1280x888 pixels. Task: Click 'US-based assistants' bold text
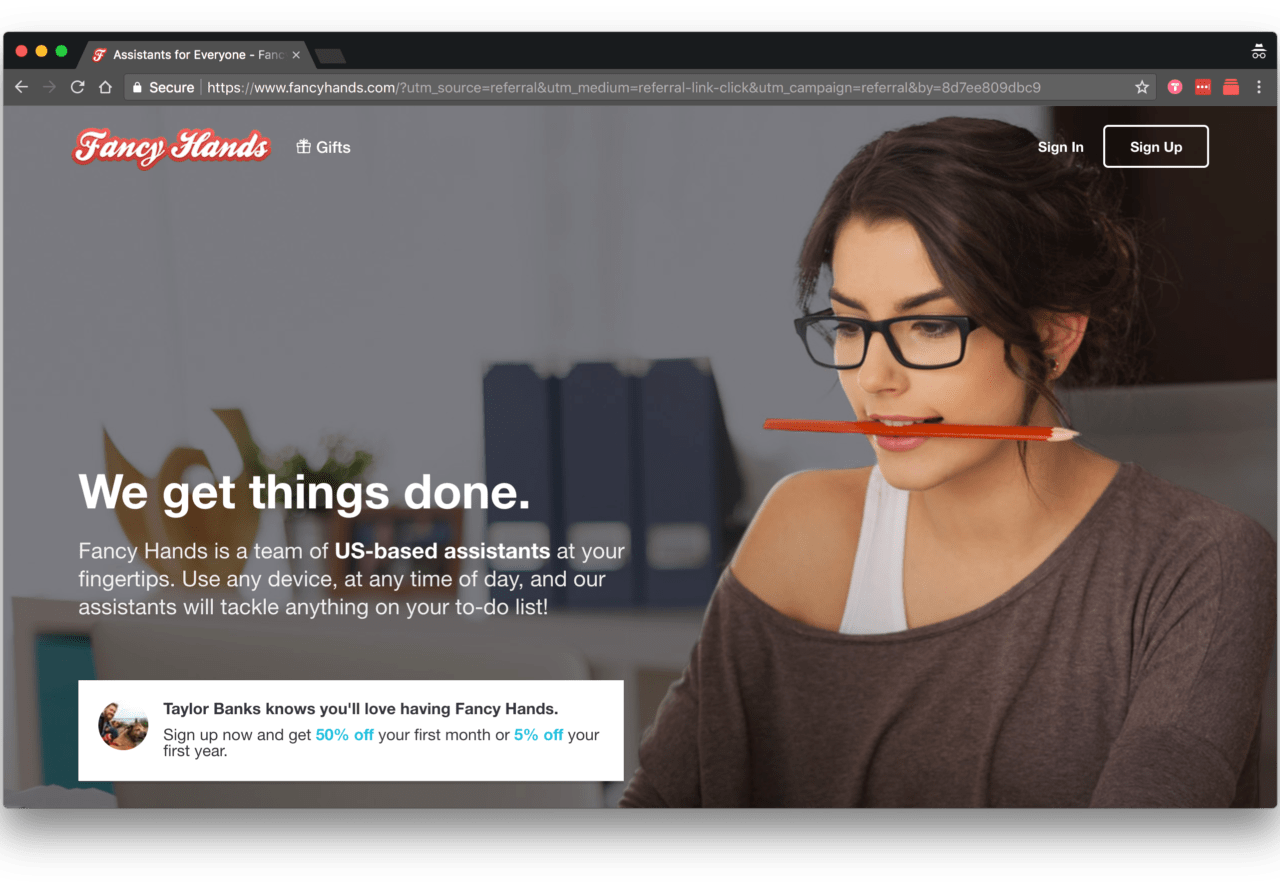[x=442, y=551]
